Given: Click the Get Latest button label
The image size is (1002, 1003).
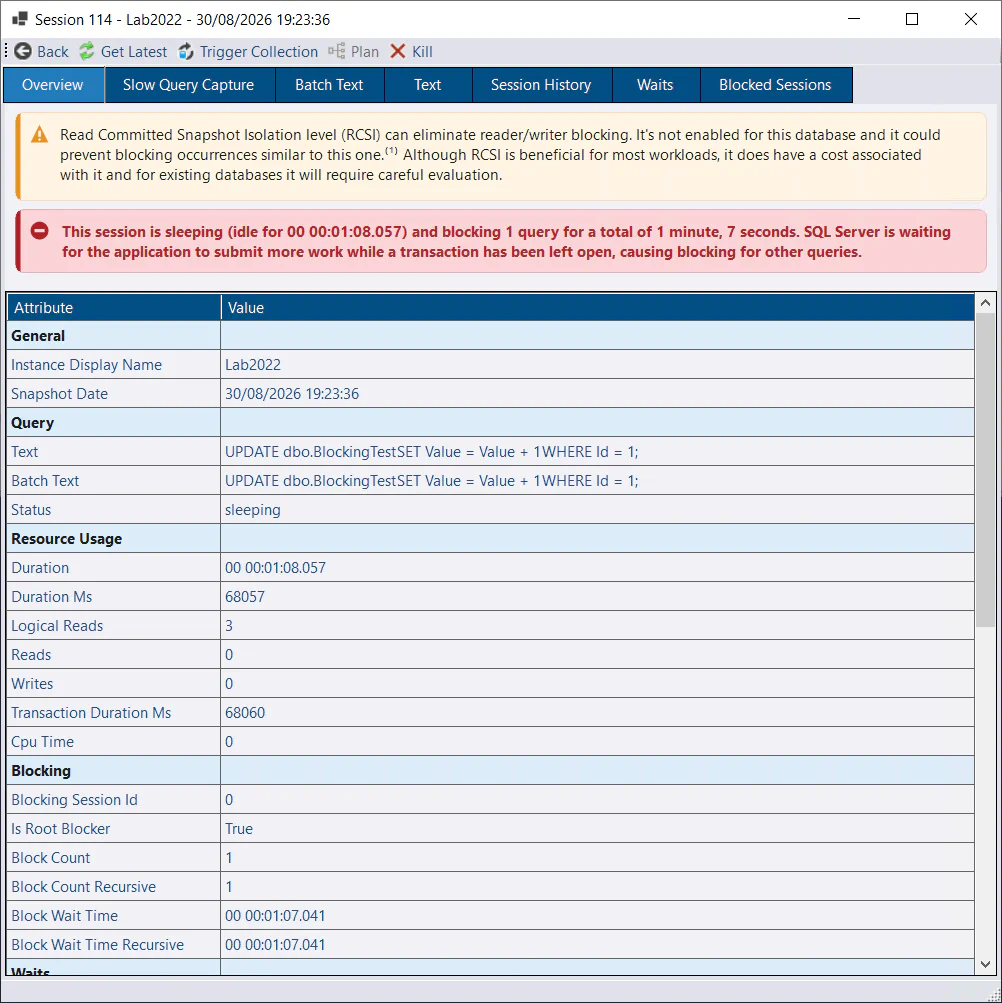Looking at the screenshot, I should [x=134, y=52].
